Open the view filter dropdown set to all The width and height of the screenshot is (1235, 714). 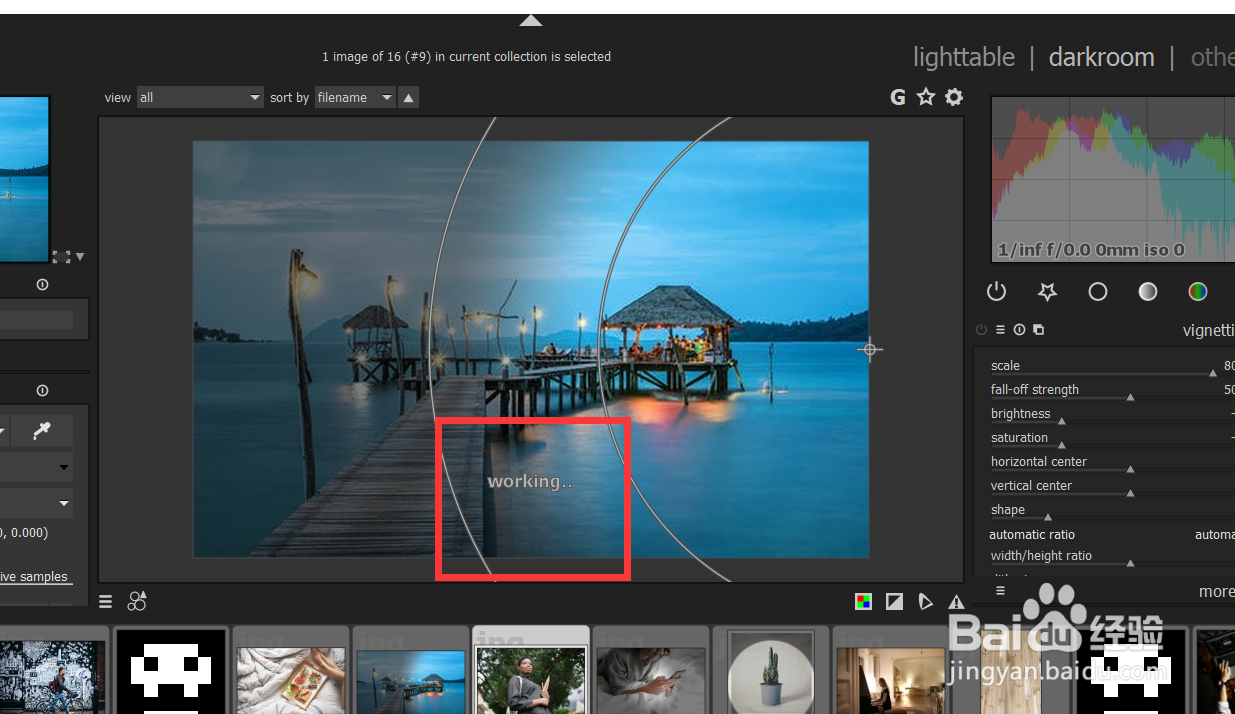pyautogui.click(x=200, y=97)
